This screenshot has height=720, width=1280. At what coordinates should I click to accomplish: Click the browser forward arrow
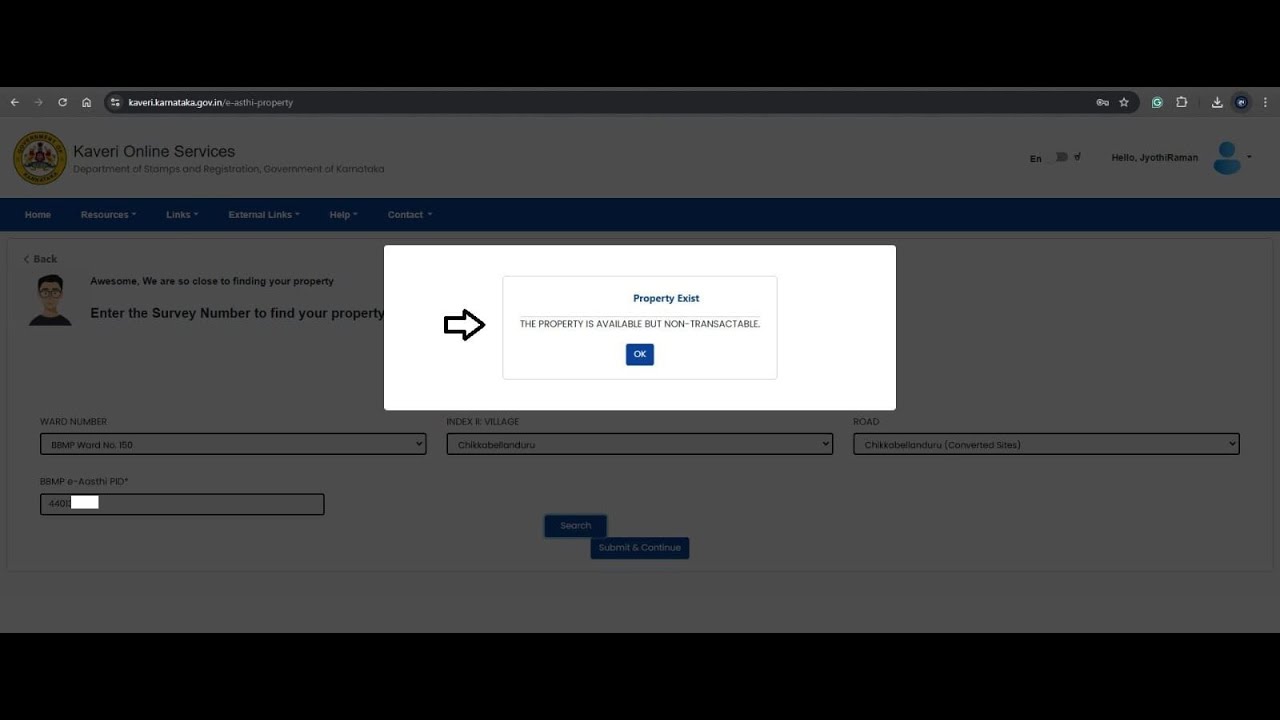(38, 102)
